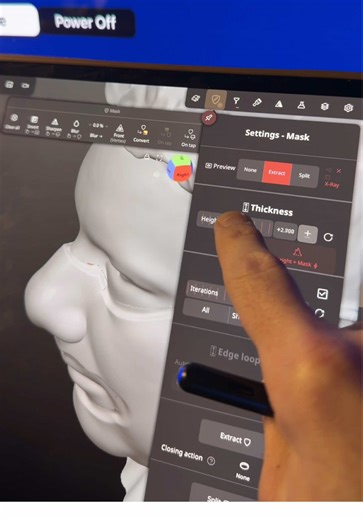This screenshot has height=520, width=363.
Task: Tap the Thickness reset circular arrow
Action: [x=328, y=237]
